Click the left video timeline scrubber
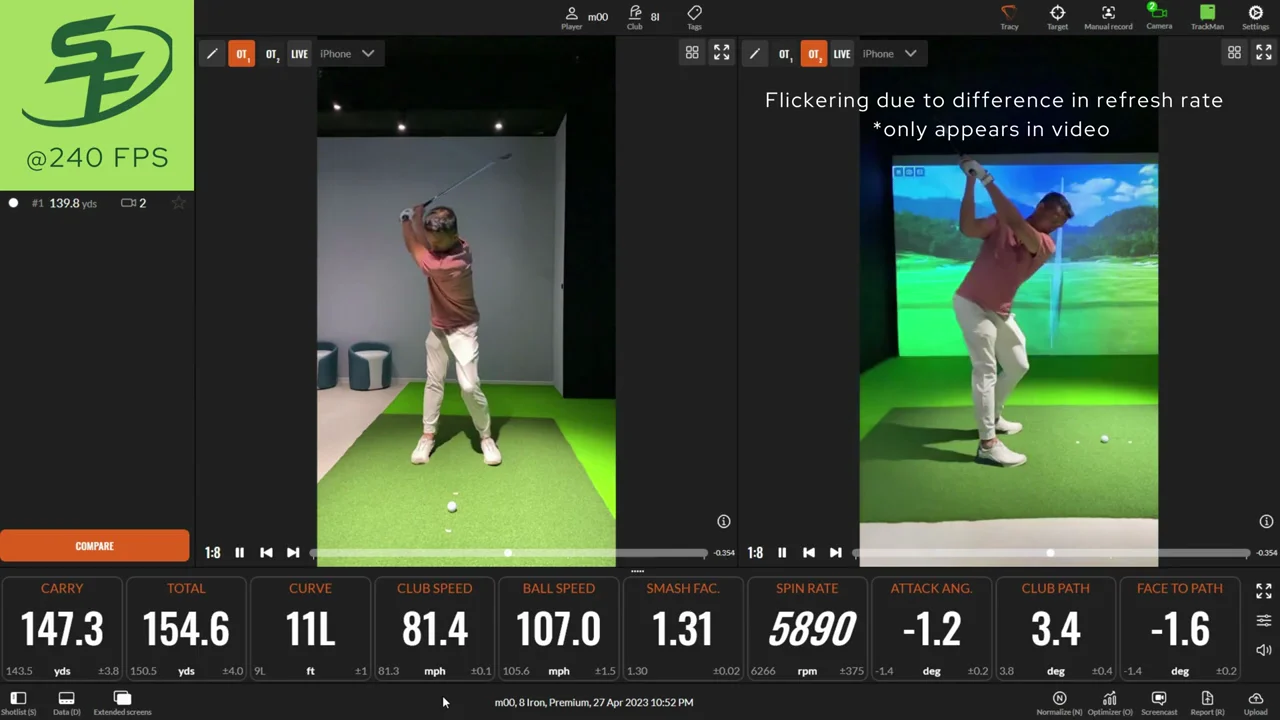1280x720 pixels. coord(508,553)
